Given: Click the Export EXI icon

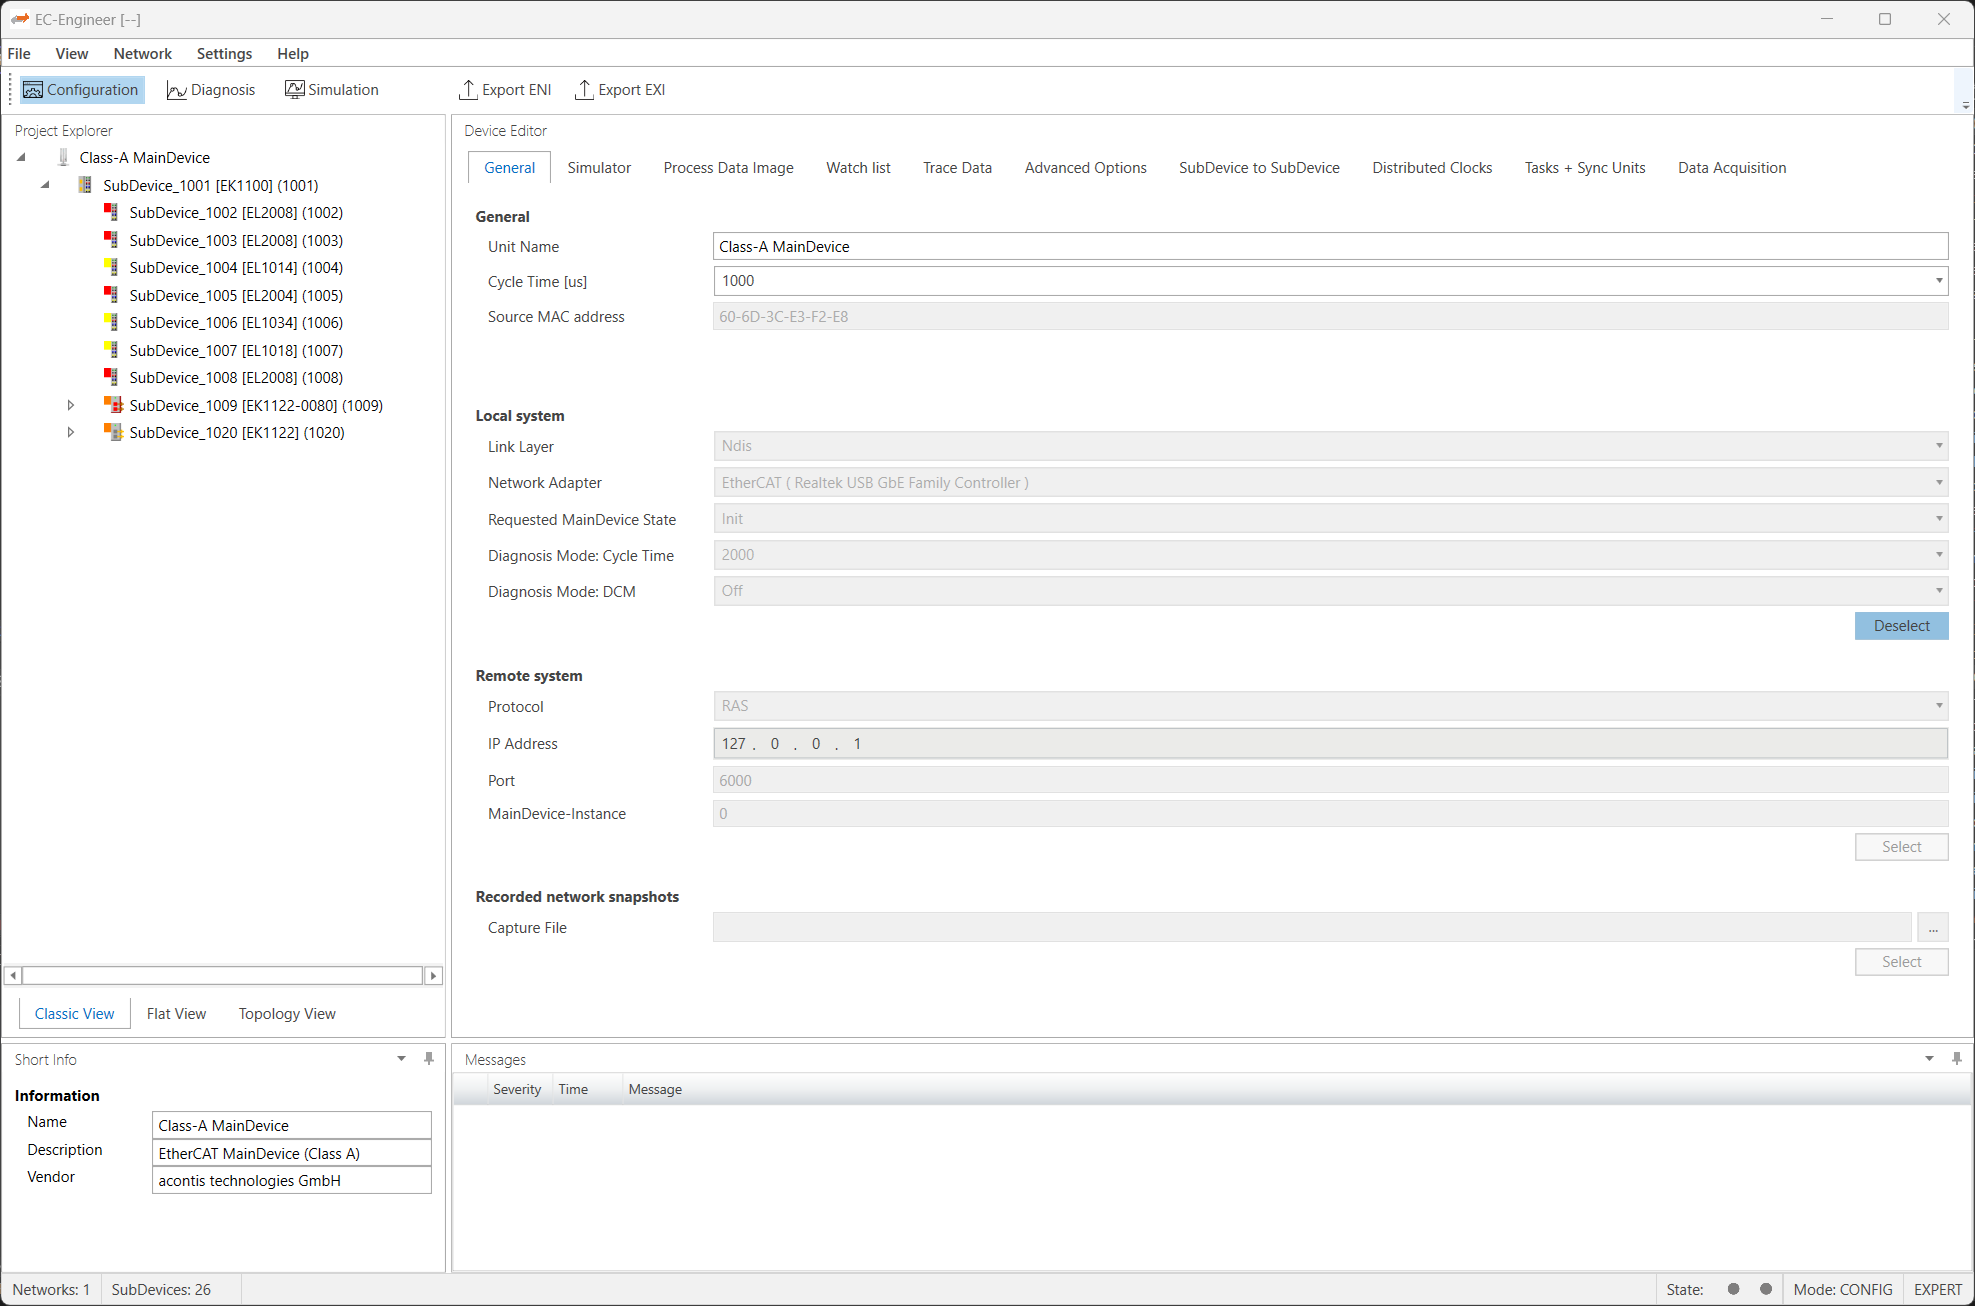Looking at the screenshot, I should [584, 90].
